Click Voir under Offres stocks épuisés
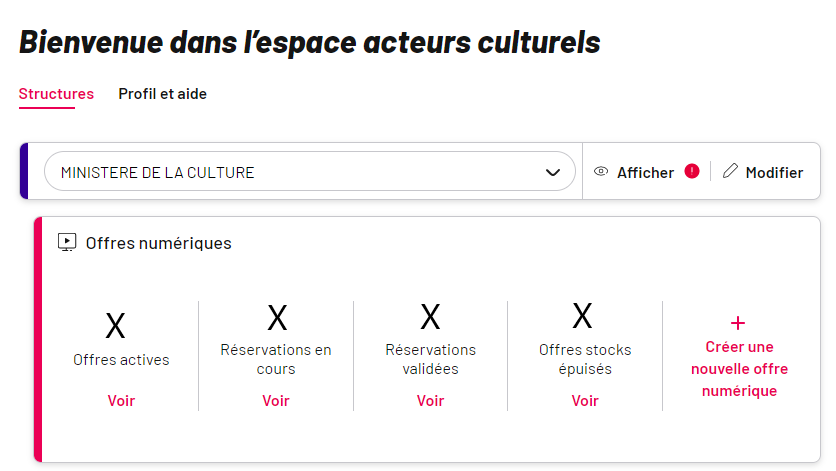836x471 pixels. 585,401
